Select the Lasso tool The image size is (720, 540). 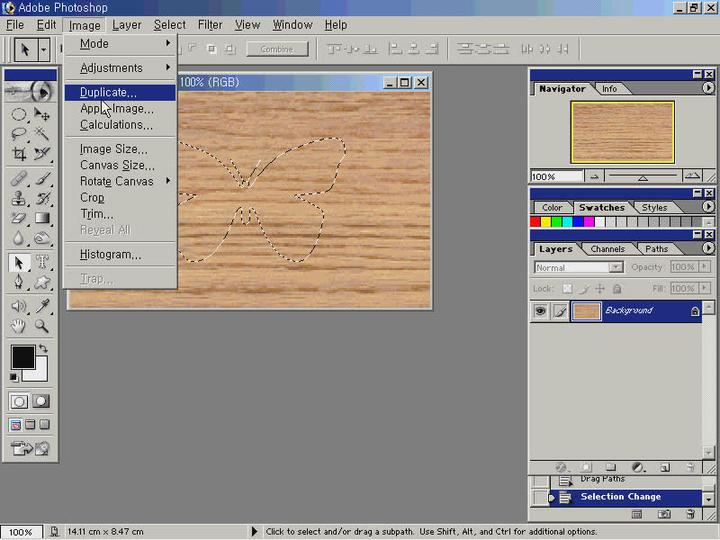(19, 134)
